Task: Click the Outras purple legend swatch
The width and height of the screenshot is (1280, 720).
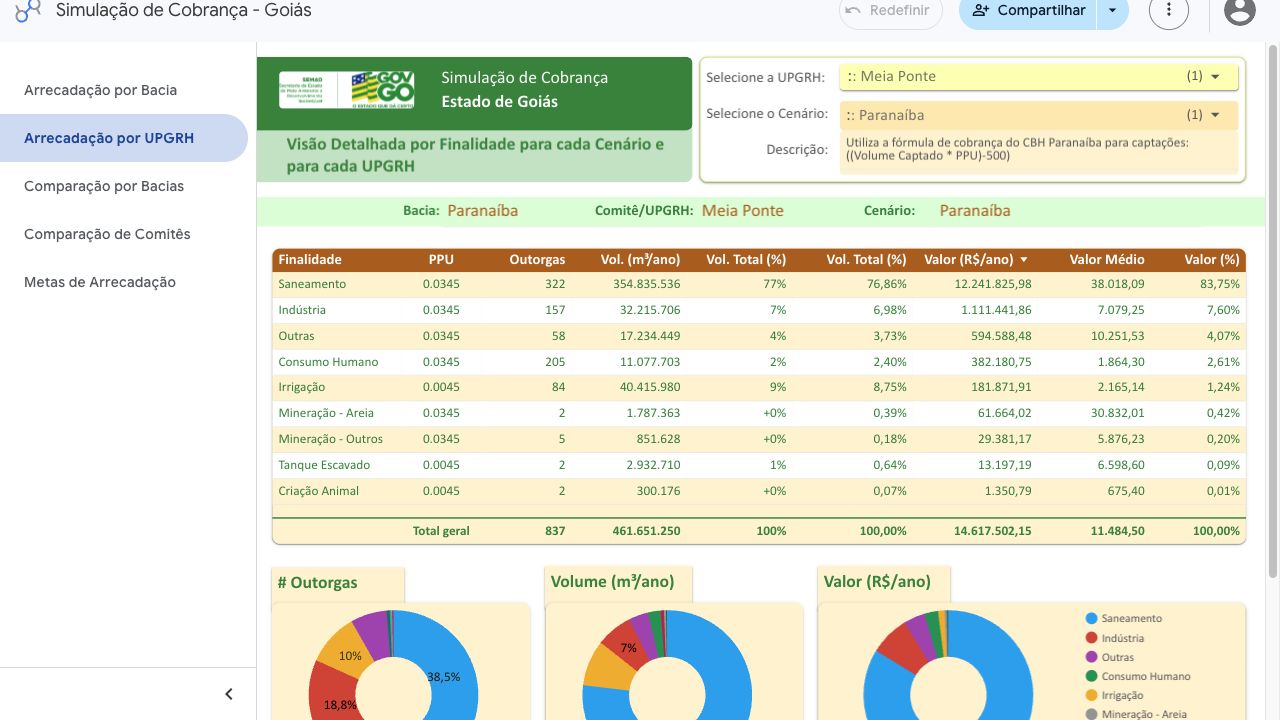Action: pyautogui.click(x=1091, y=657)
